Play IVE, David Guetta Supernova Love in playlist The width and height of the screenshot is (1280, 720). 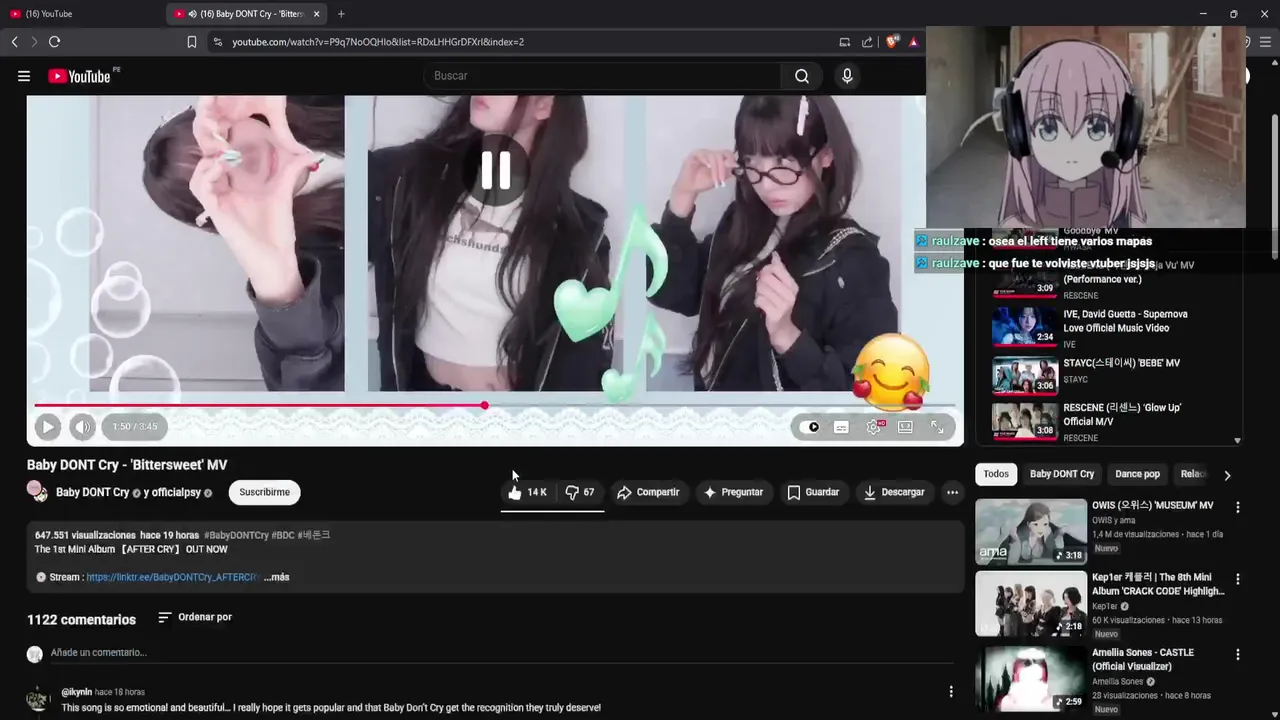click(x=1107, y=328)
